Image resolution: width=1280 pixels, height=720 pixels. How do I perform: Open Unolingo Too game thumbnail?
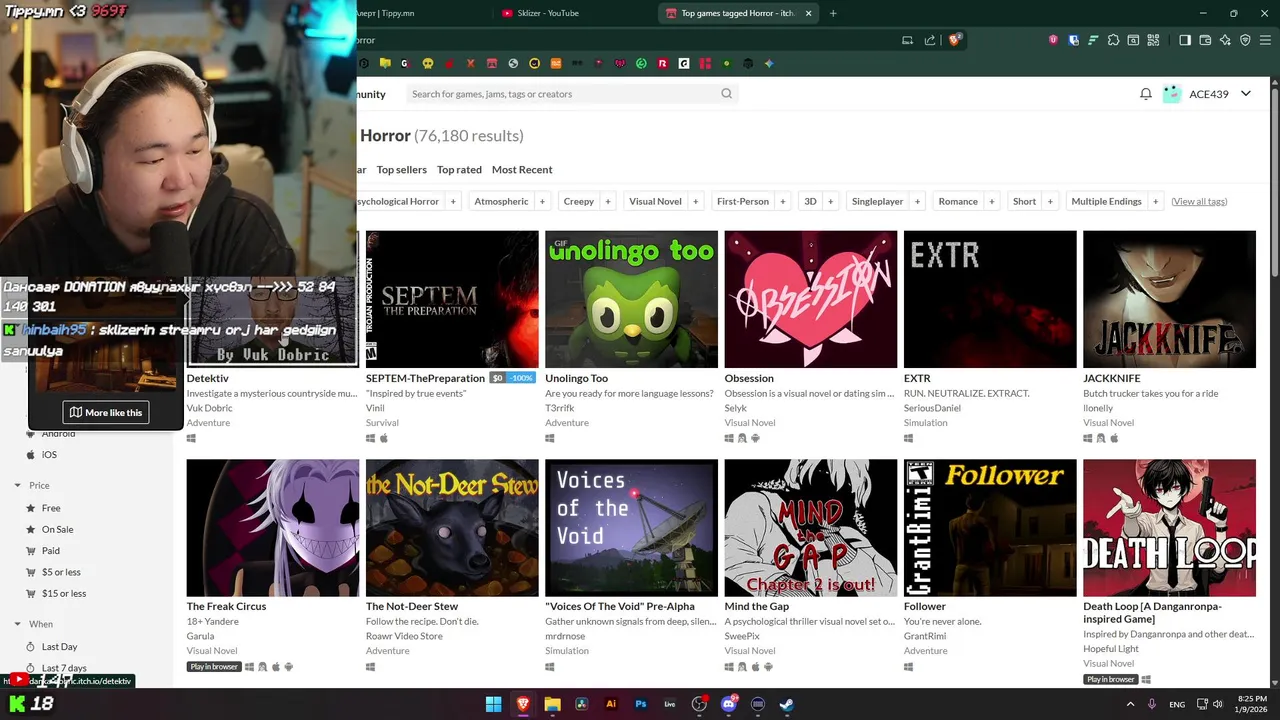(631, 299)
